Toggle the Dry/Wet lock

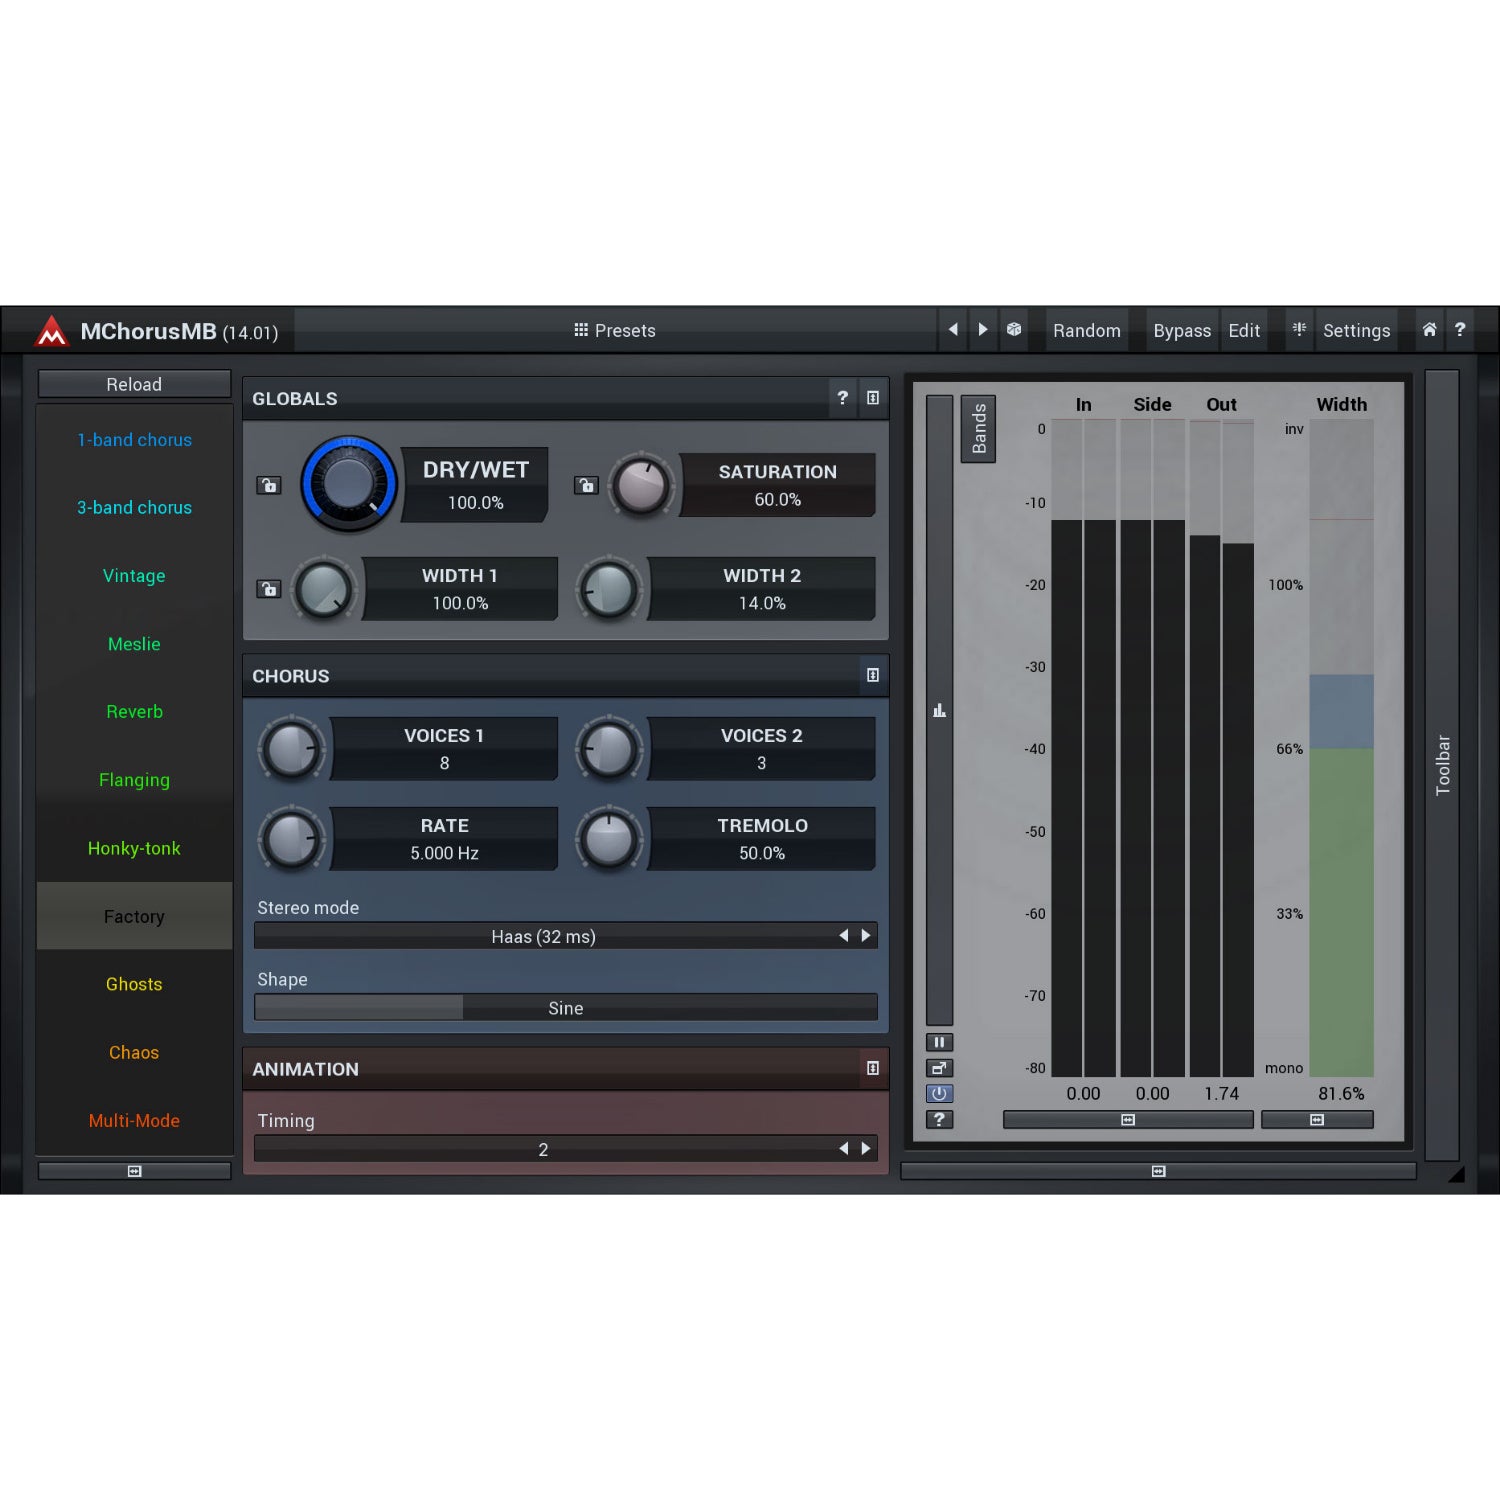coord(269,485)
